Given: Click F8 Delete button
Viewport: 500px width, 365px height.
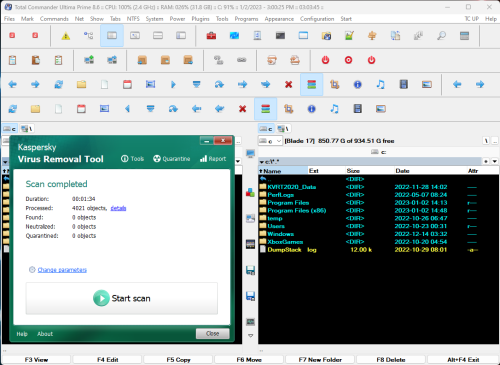Looking at the screenshot, I should pos(391,360).
